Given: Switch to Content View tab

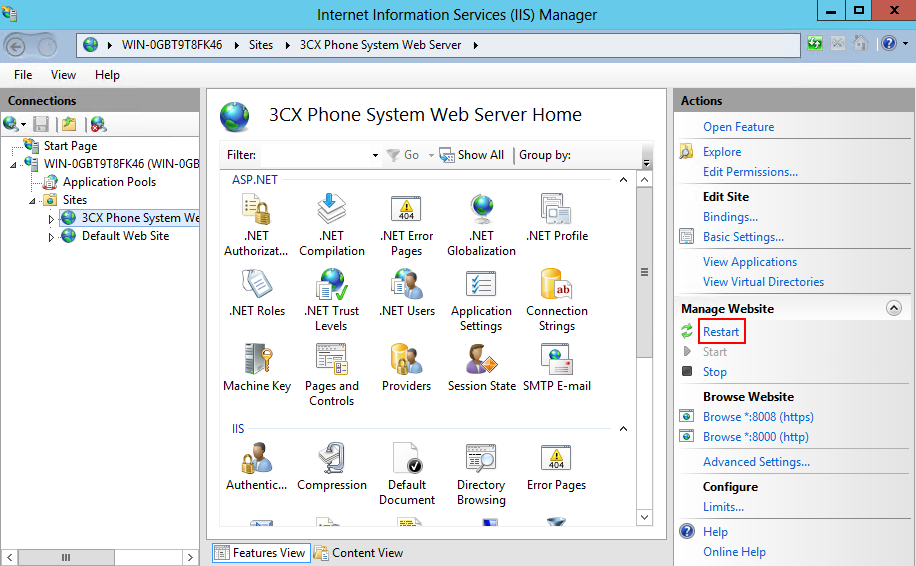Looking at the screenshot, I should 359,553.
